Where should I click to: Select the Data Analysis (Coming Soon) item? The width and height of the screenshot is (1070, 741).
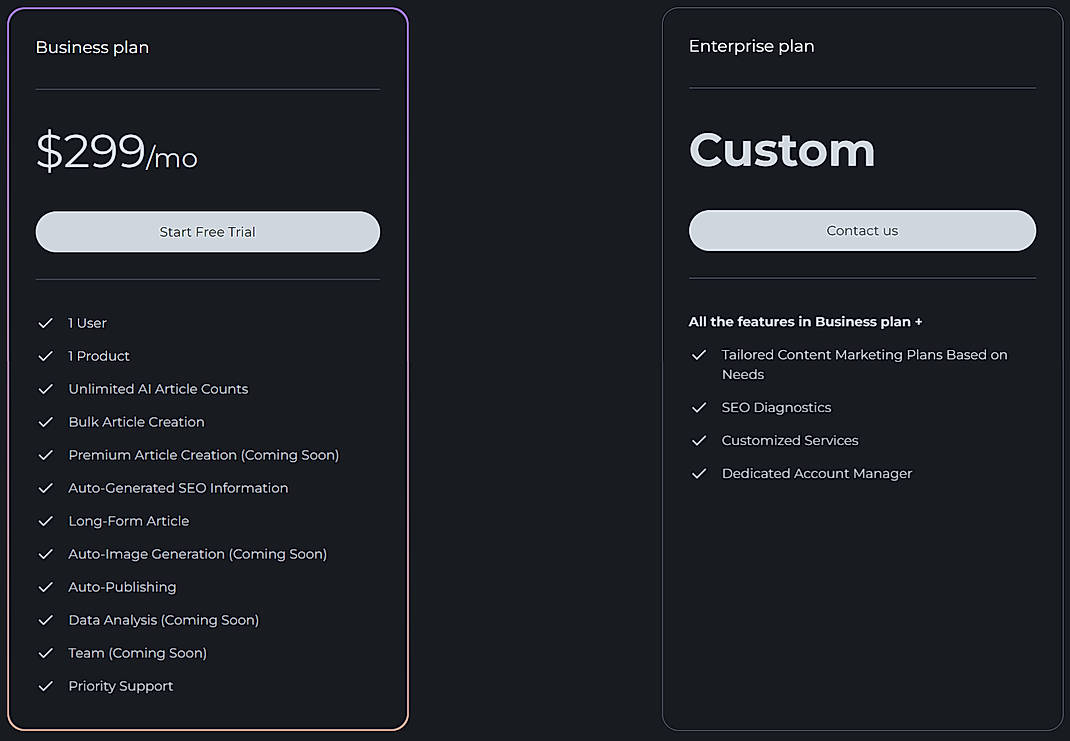[163, 619]
